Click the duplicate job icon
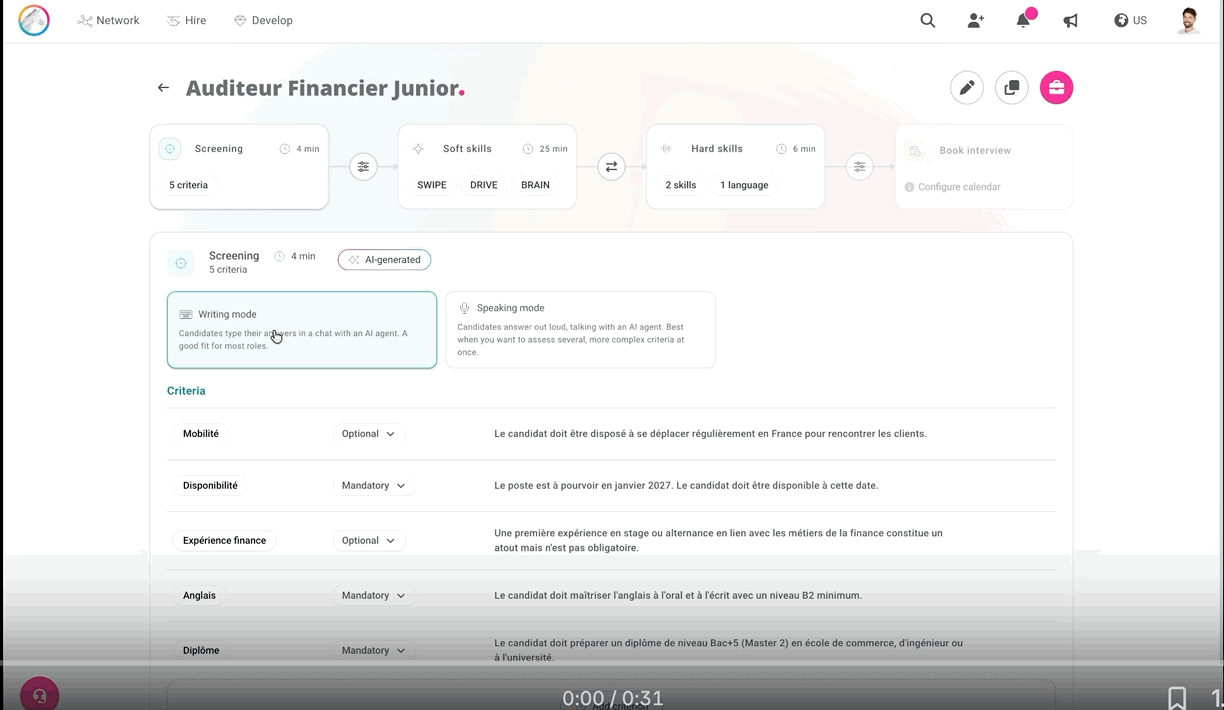Screen dimensions: 1224x710 pyautogui.click(x=1012, y=88)
